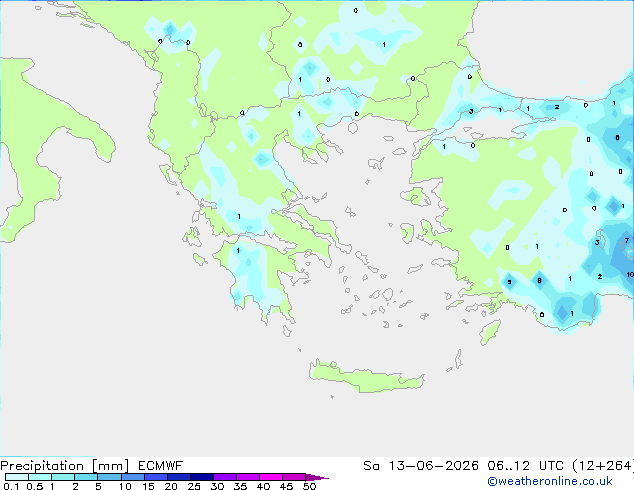Viewport: 634px width, 490px height.
Task: Pick the 20–25 mm legend color swatch
Action: [179, 477]
